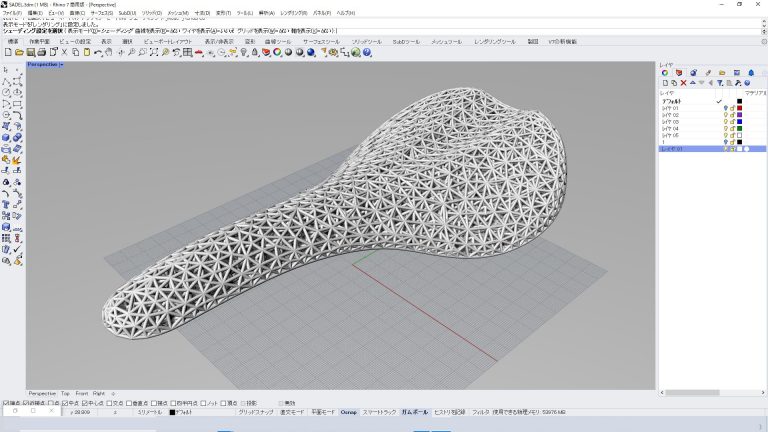Toggle the lock icon of レイヤ 03

(733, 122)
